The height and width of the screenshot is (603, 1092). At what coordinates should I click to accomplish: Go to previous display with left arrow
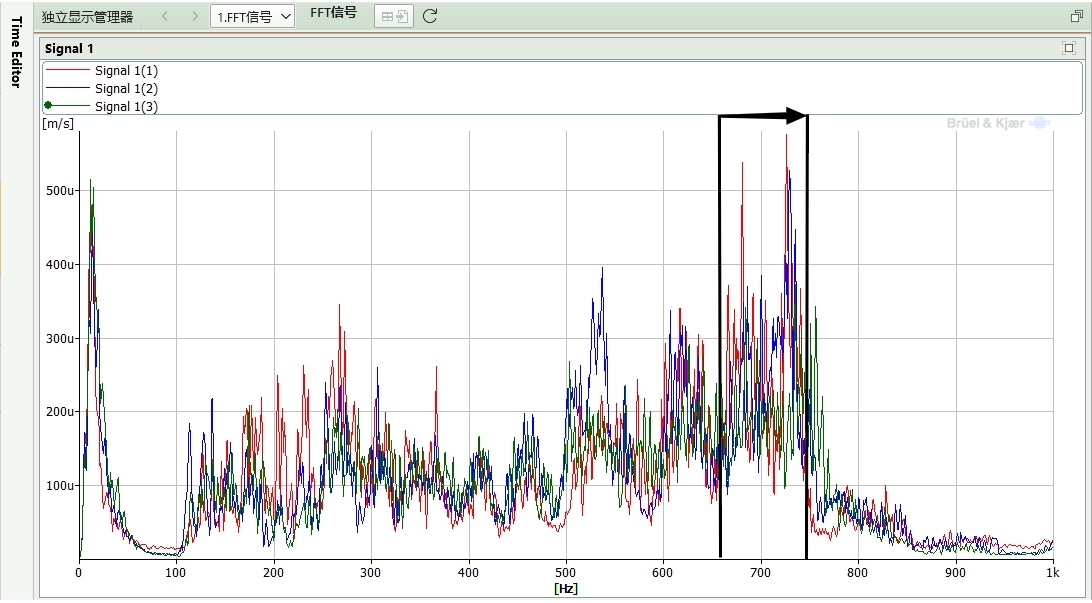[x=165, y=16]
